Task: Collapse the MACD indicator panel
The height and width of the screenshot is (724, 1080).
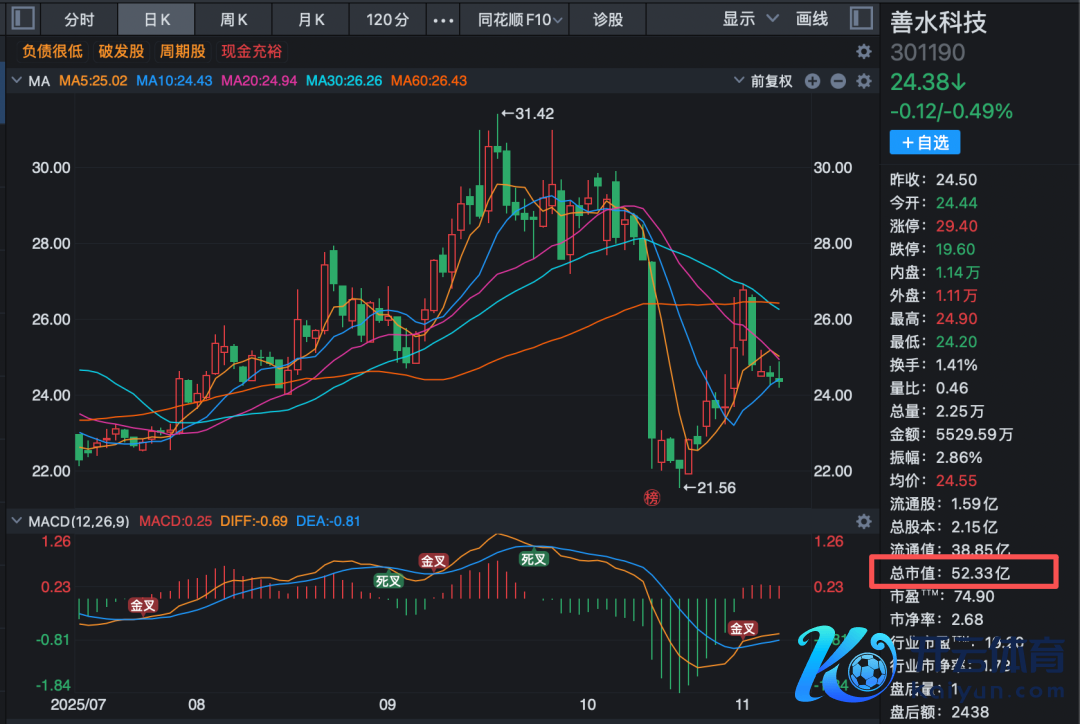Action: (16, 522)
